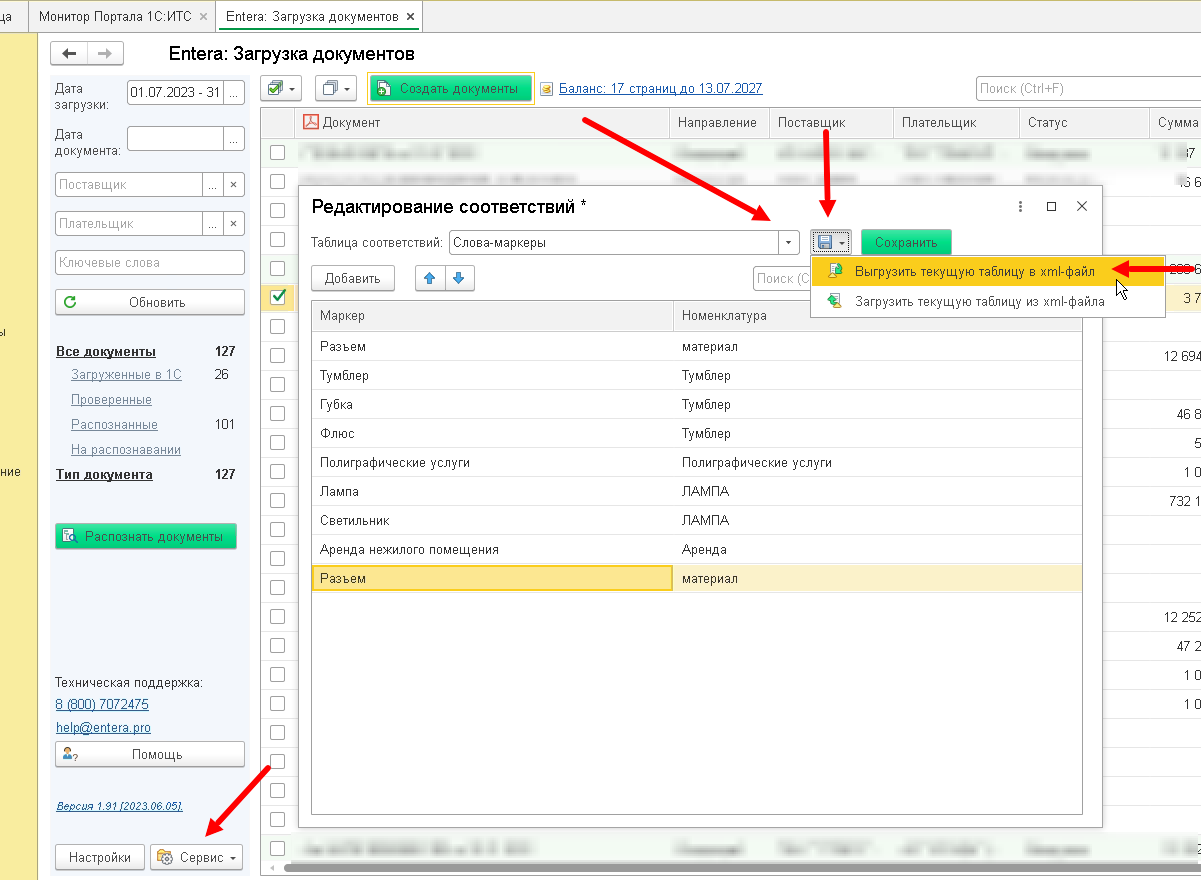Open the balance link for 17 pages
Screen dimensions: 1201x880
(x=660, y=89)
